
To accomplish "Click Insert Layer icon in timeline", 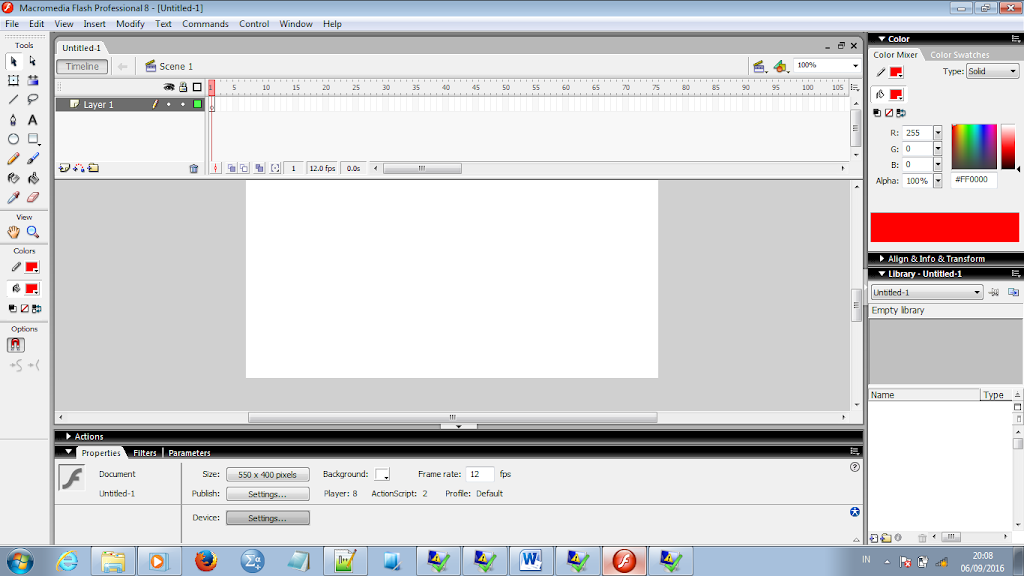I will [64, 168].
